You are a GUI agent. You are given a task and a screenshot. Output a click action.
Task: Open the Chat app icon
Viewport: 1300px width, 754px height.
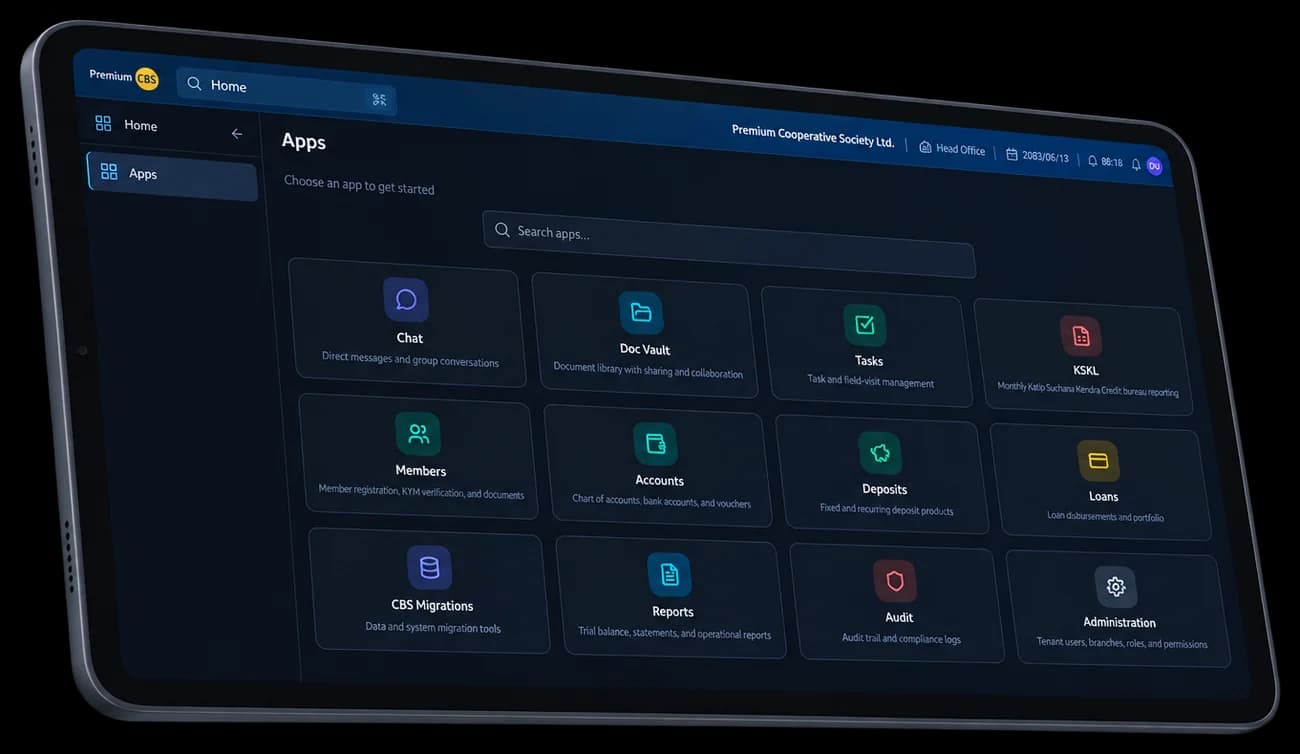click(x=406, y=300)
